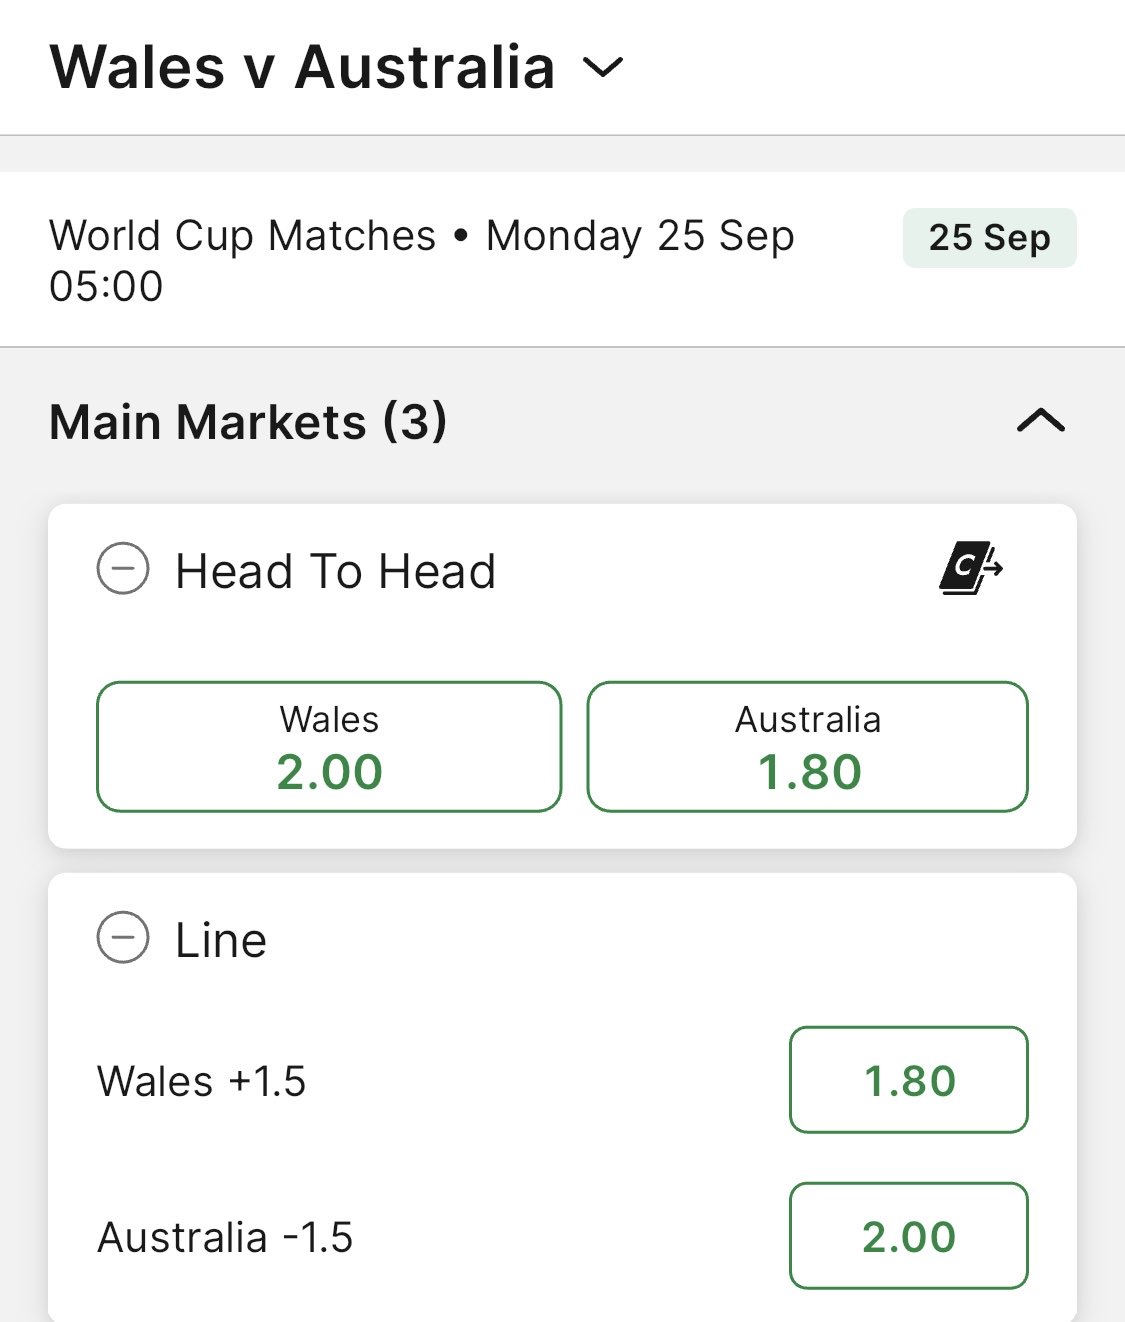The width and height of the screenshot is (1125, 1322).
Task: Collapse the Line market using minus circle
Action: 123,938
